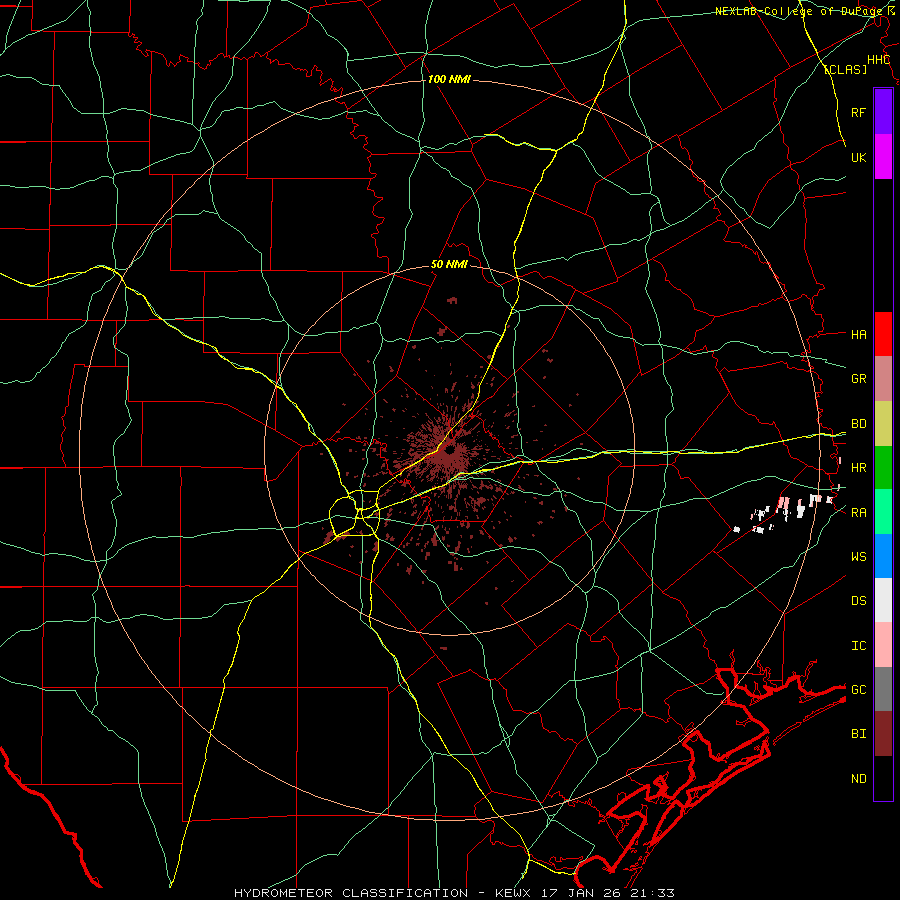
Task: Click the BI brown legend color block
Action: [883, 734]
